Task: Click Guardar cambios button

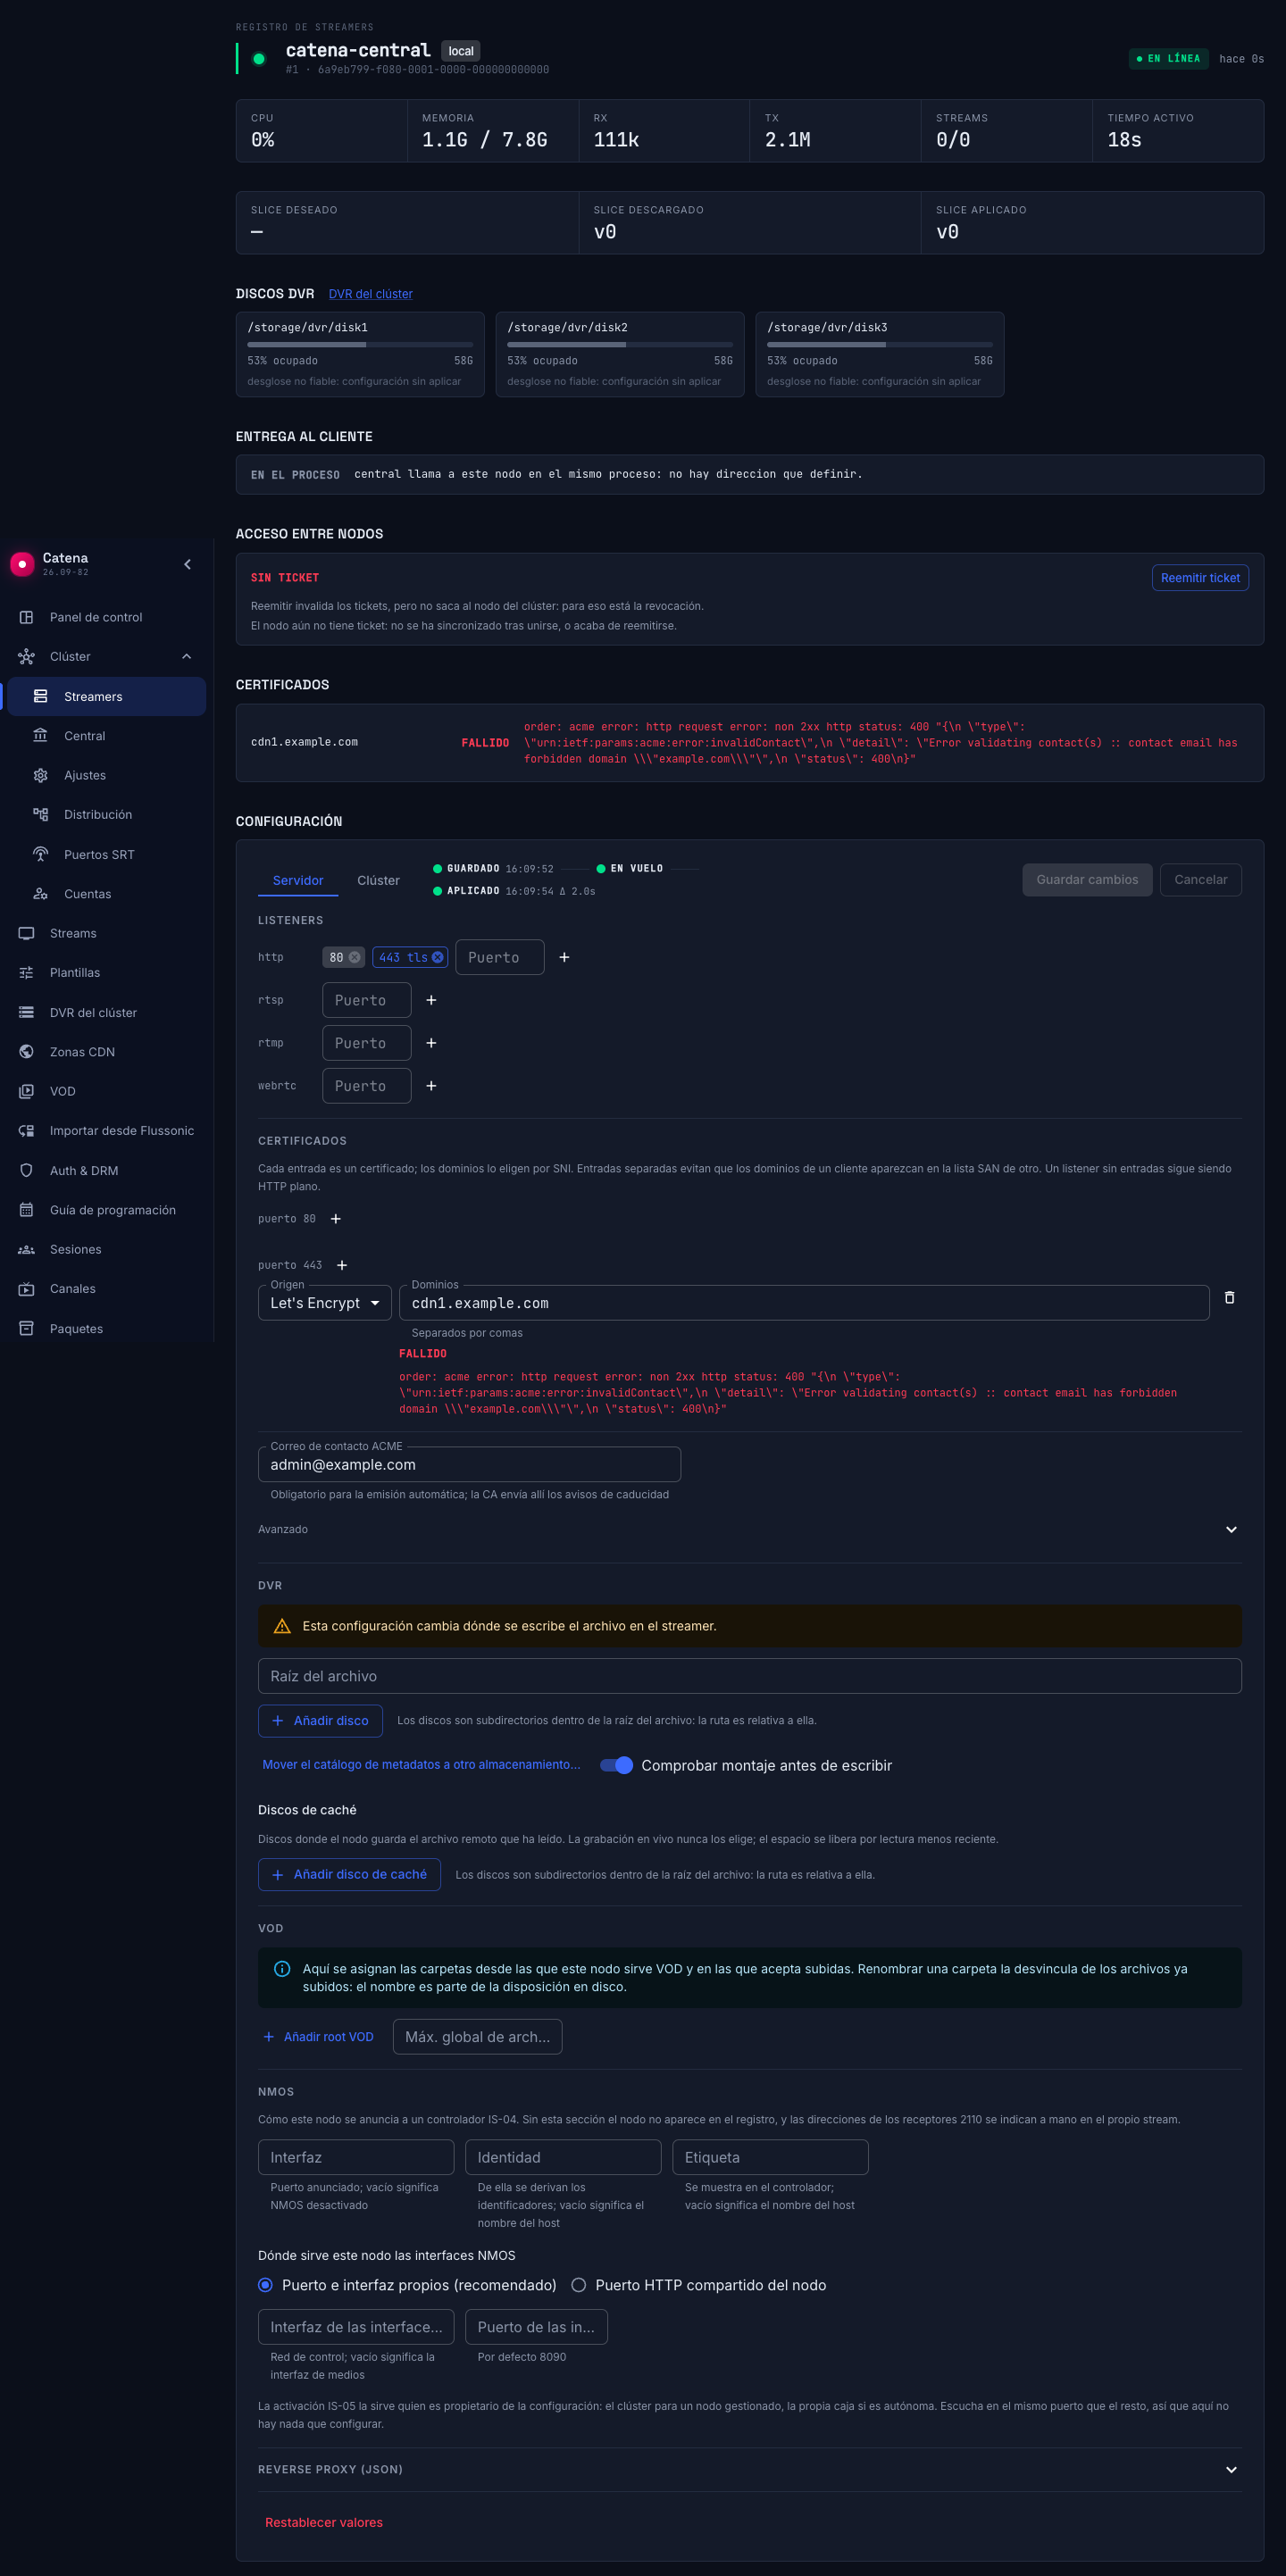Action: pos(1087,880)
